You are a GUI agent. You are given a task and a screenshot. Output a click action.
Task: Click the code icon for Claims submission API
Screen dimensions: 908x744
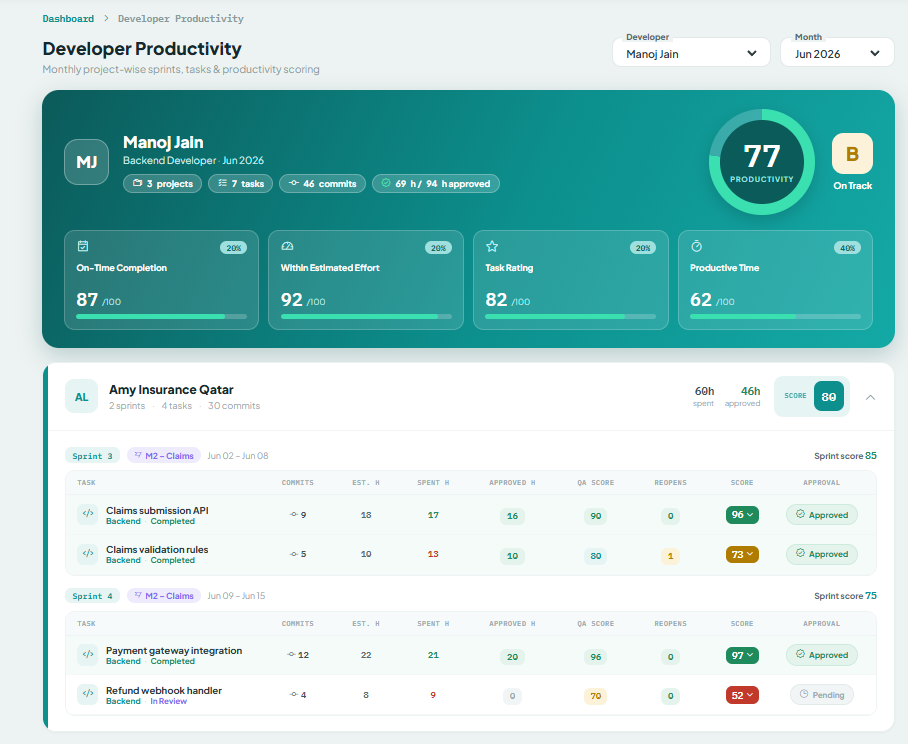tap(87, 514)
